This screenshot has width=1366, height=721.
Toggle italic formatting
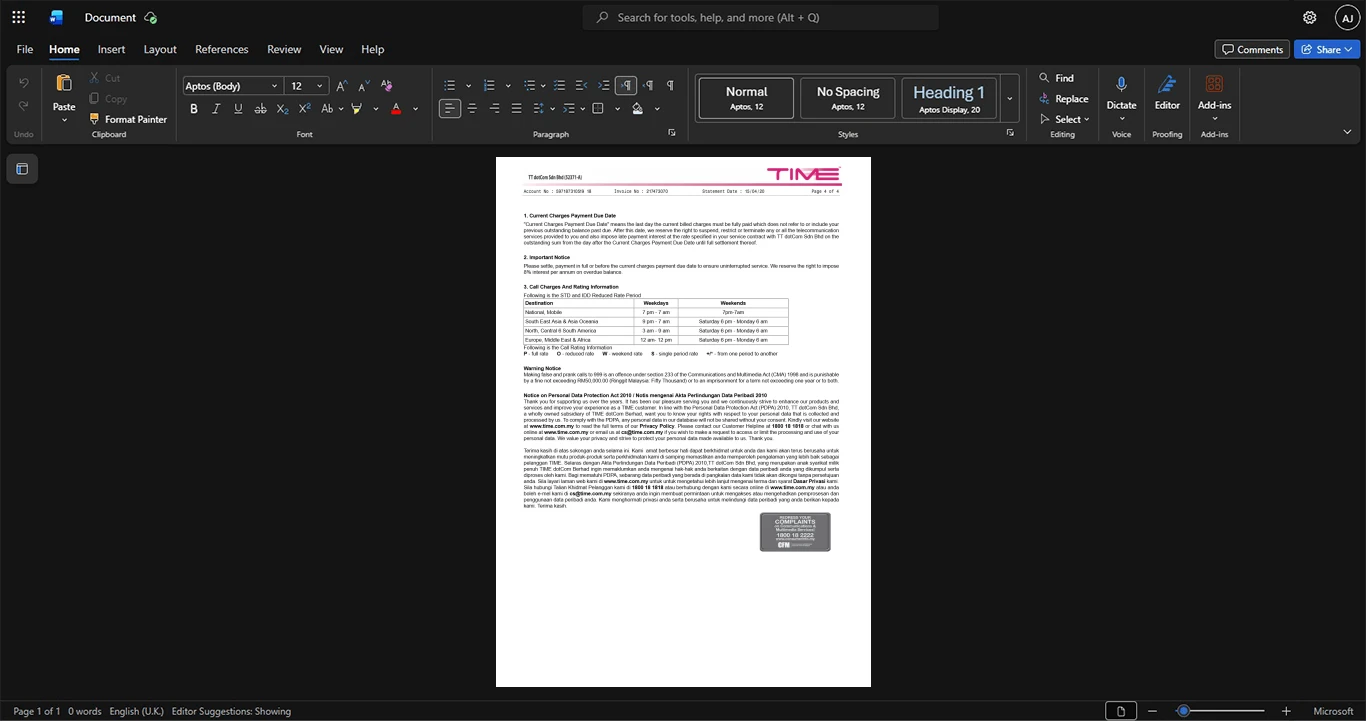click(x=216, y=108)
